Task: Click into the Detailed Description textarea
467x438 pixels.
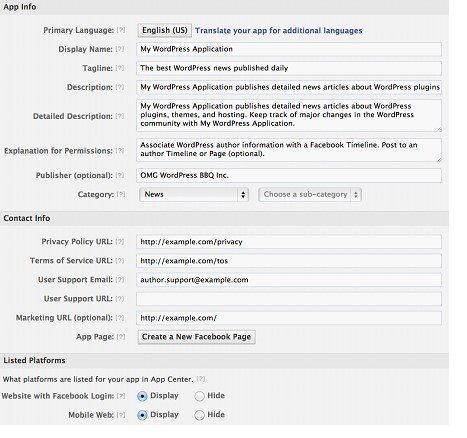Action: [289, 115]
